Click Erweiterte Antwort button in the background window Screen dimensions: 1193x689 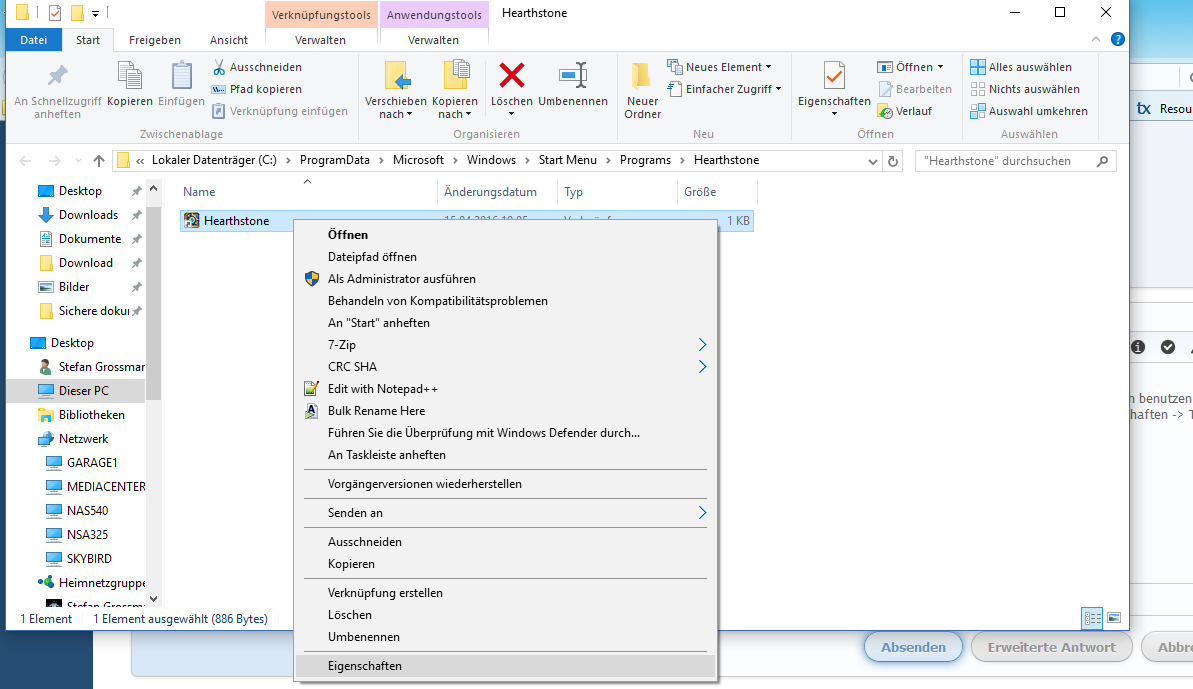(1051, 647)
